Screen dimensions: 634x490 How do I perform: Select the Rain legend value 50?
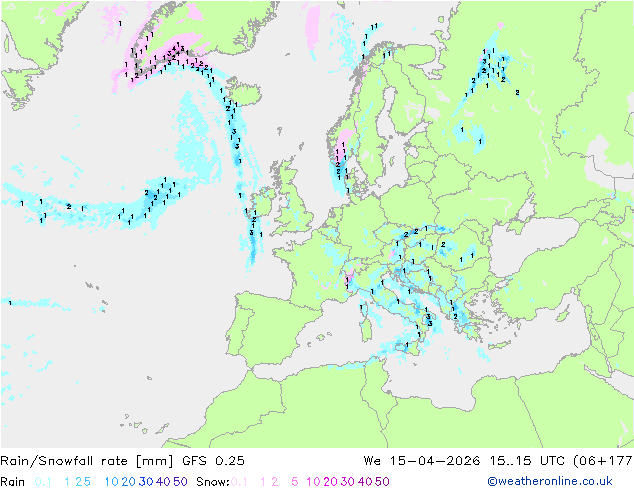pos(180,482)
